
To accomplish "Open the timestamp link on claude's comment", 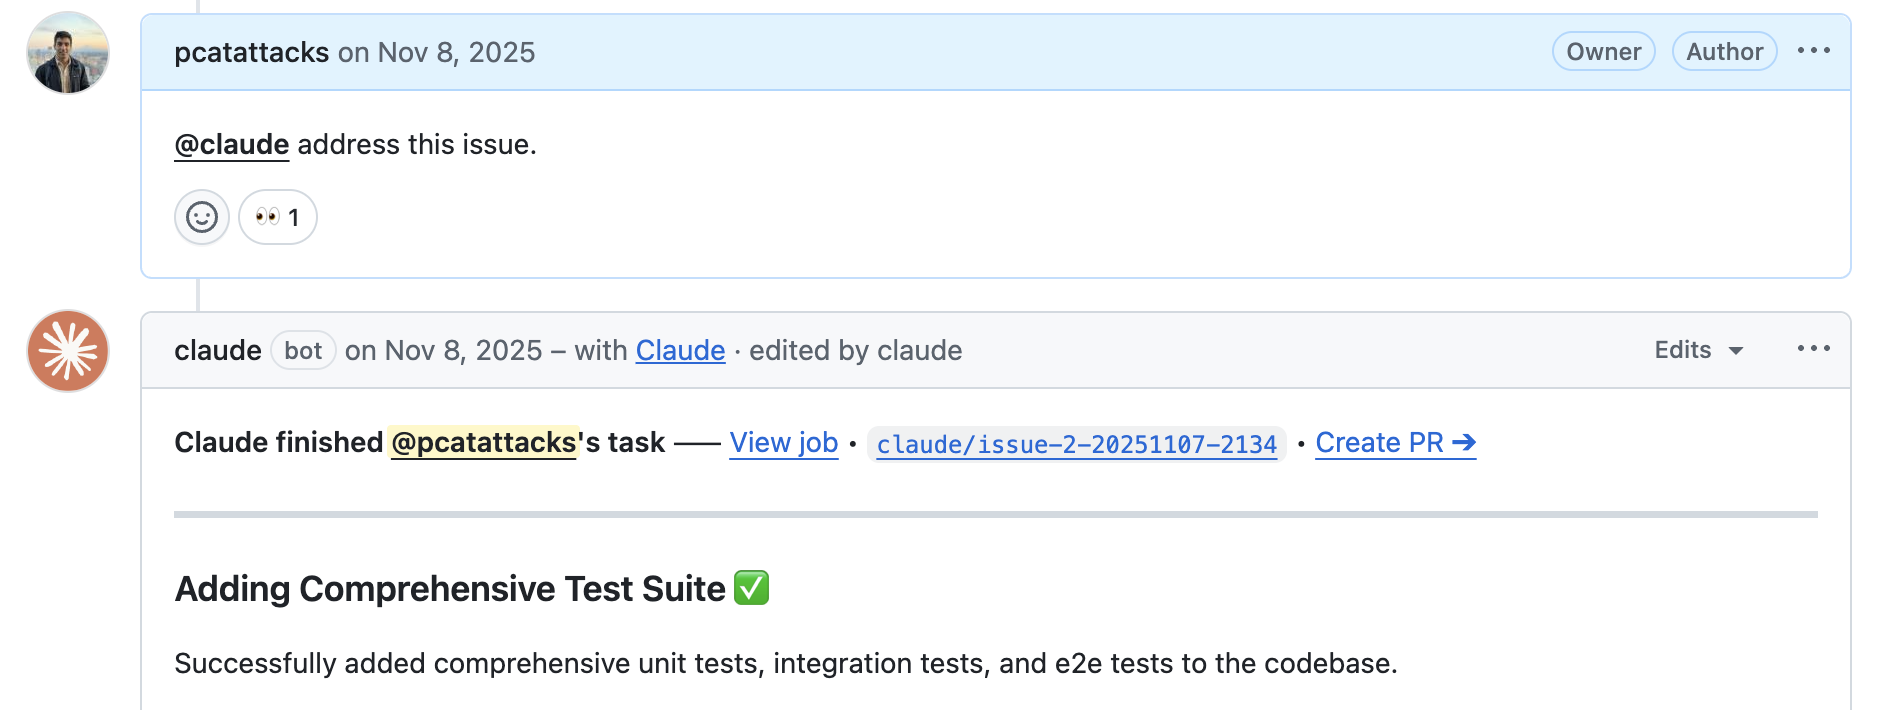I will (x=443, y=351).
